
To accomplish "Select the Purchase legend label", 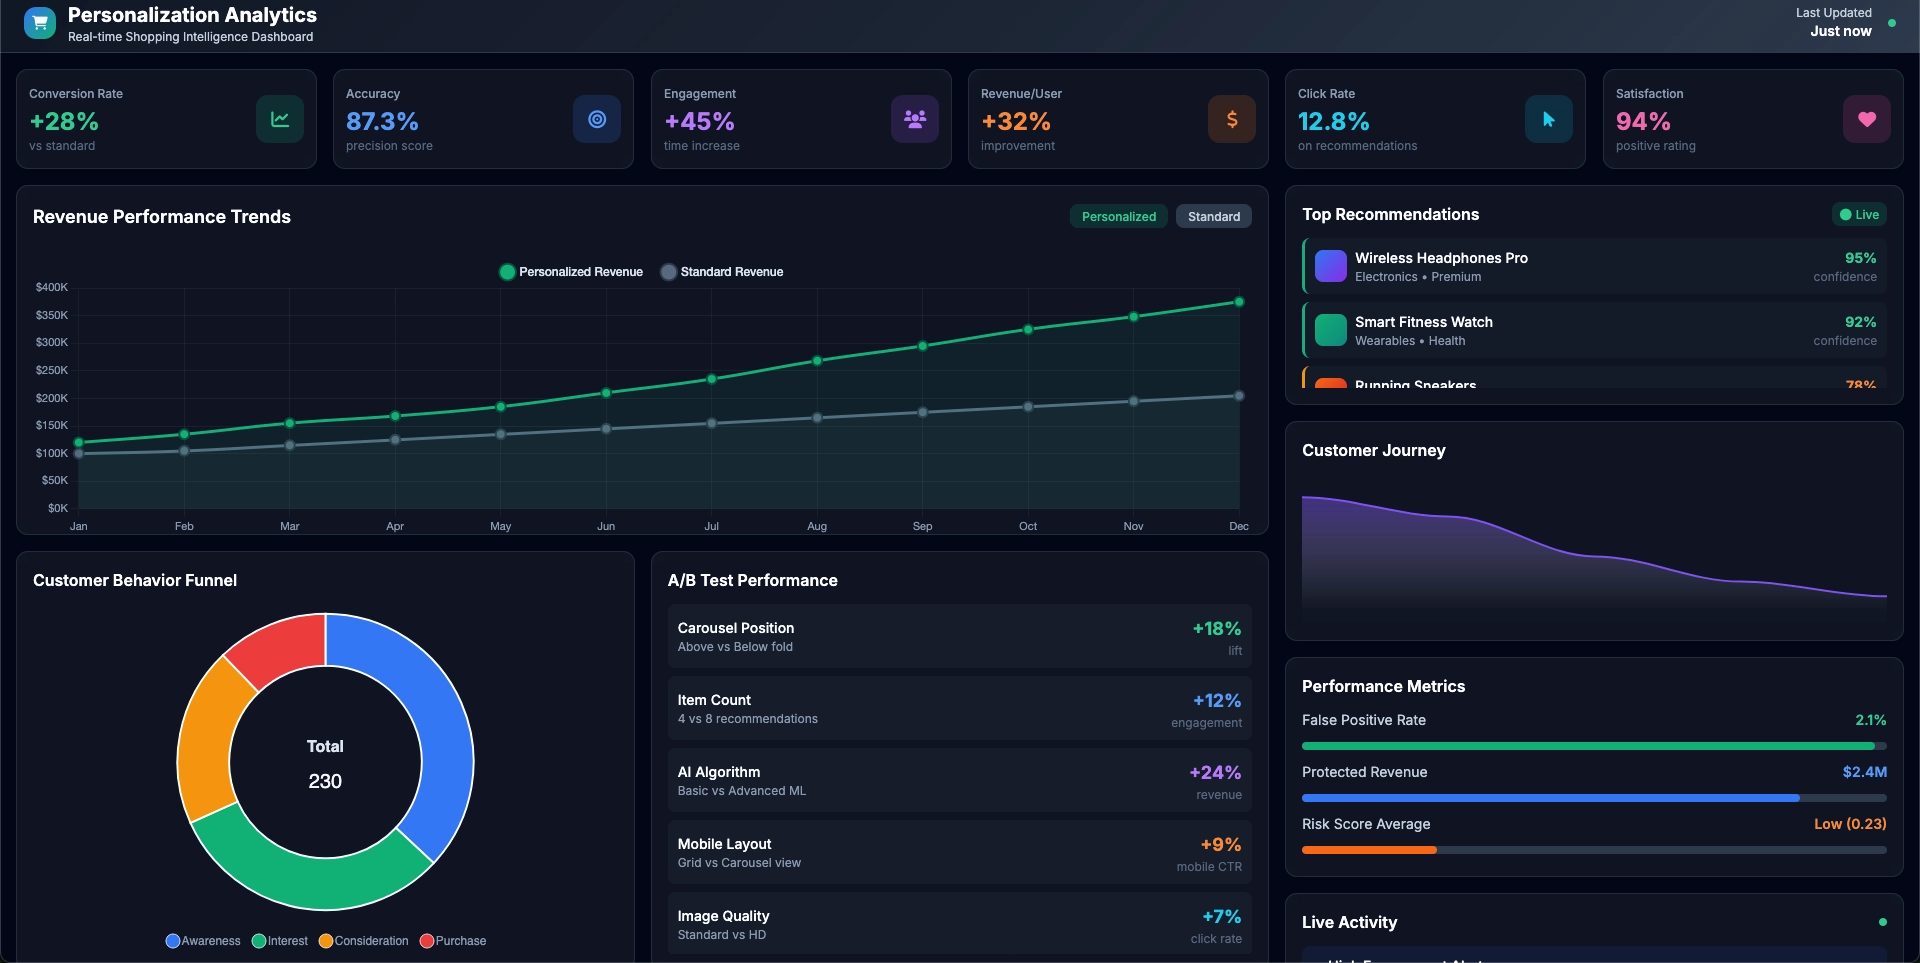I will pos(453,941).
